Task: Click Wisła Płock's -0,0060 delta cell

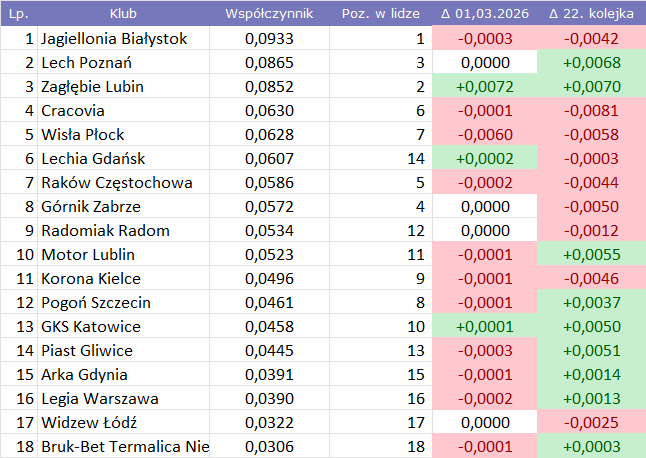Action: [485, 135]
